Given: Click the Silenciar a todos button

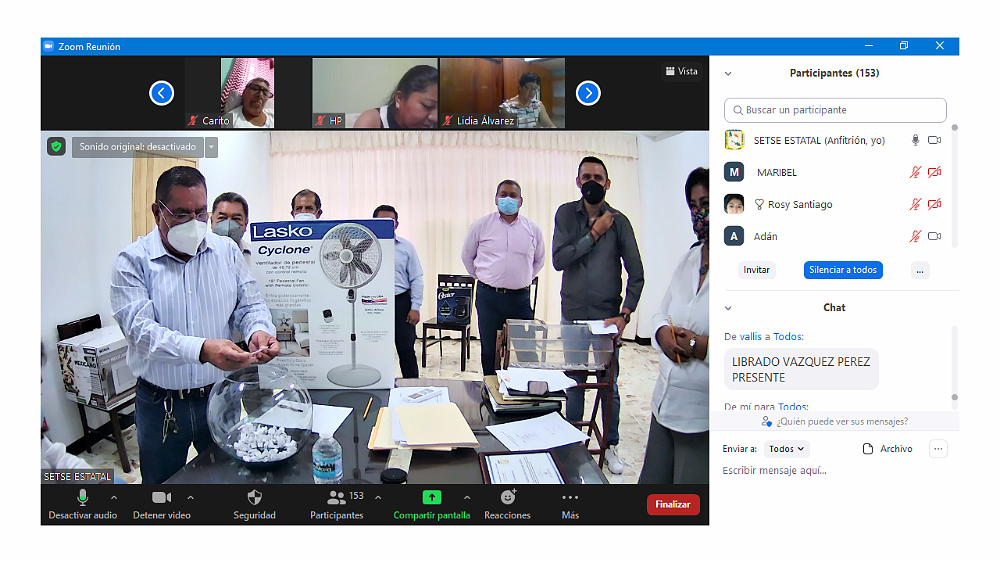Looking at the screenshot, I should point(843,270).
